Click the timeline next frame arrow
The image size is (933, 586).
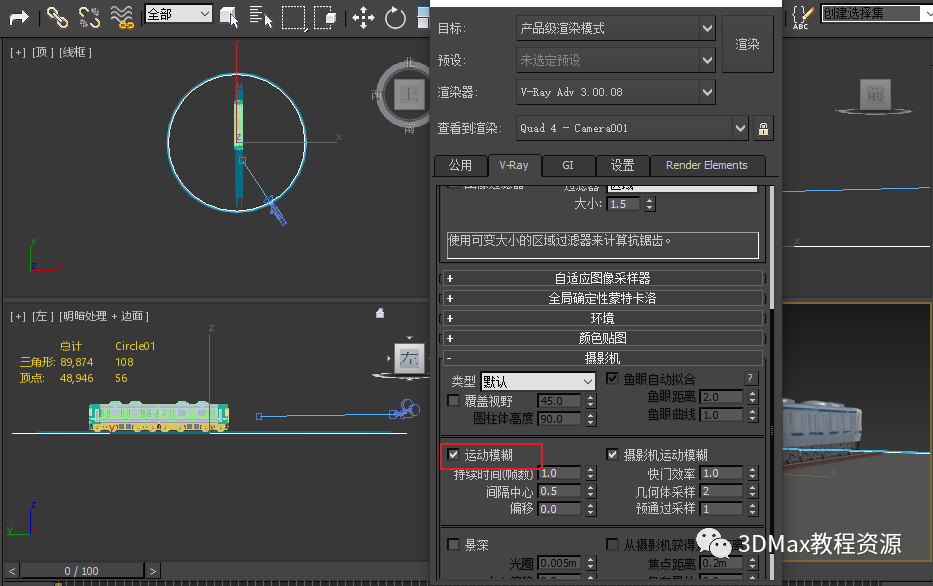[153, 571]
